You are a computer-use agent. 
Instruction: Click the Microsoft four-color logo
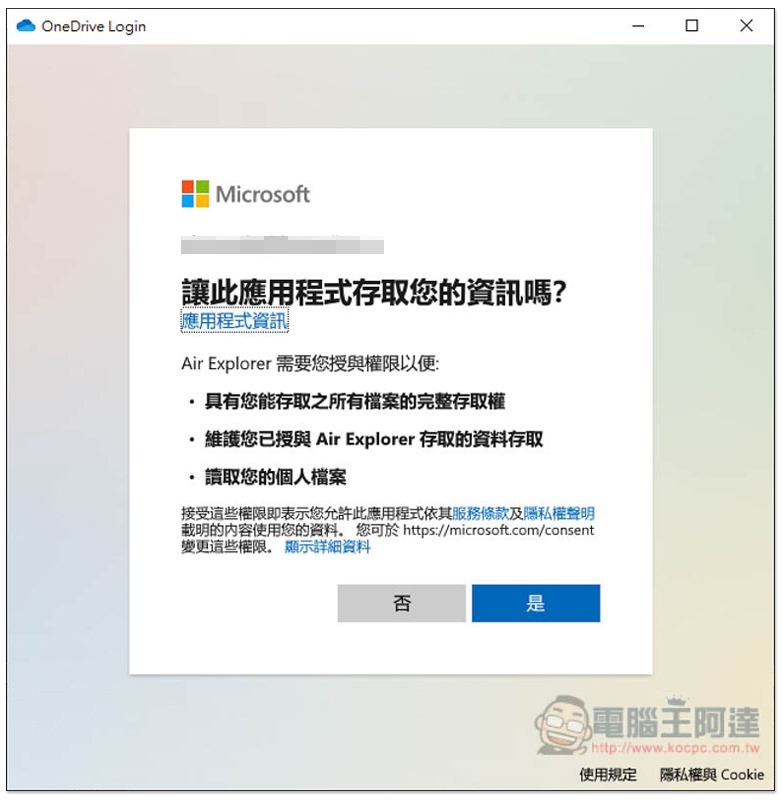click(195, 194)
